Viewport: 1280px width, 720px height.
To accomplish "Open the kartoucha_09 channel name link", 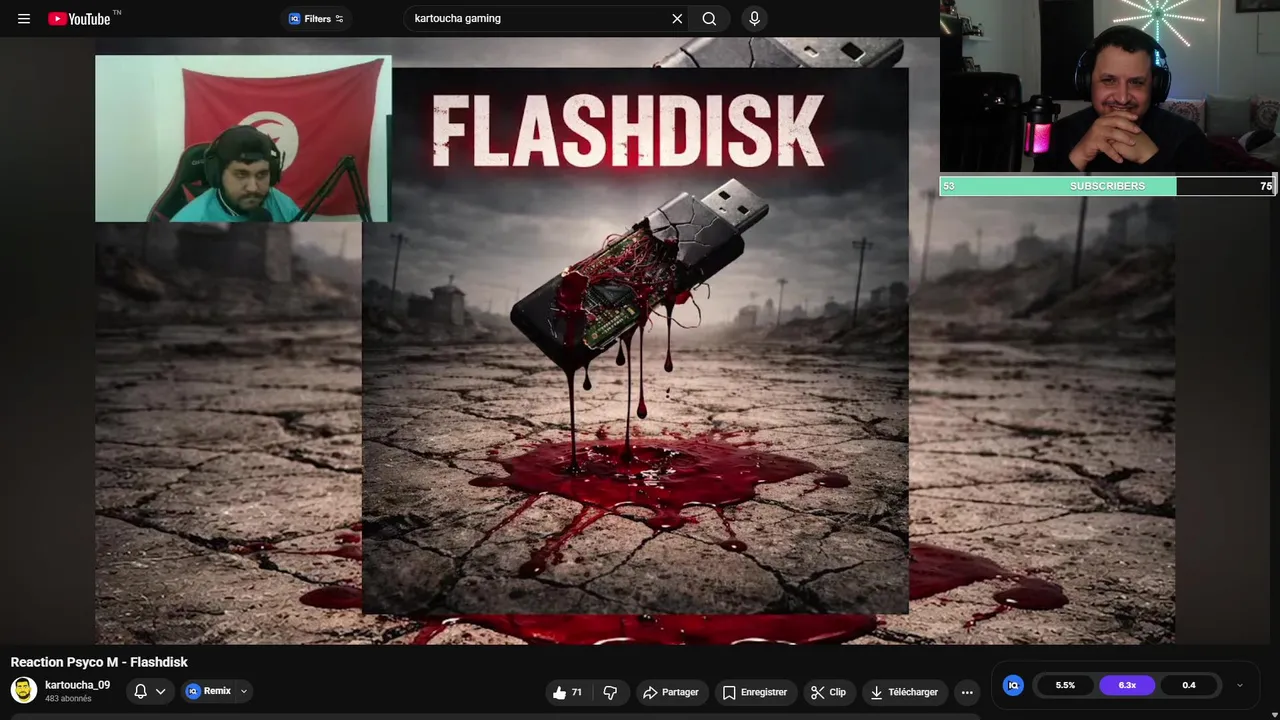I will click(x=77, y=685).
